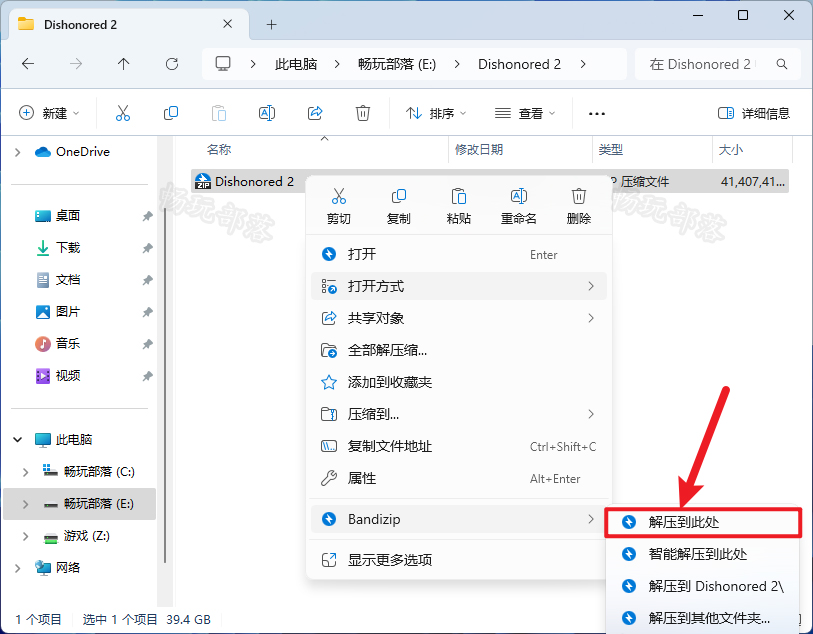Expand the 游戏 (Z:) drive node
Screen dimensions: 813x634
point(25,536)
